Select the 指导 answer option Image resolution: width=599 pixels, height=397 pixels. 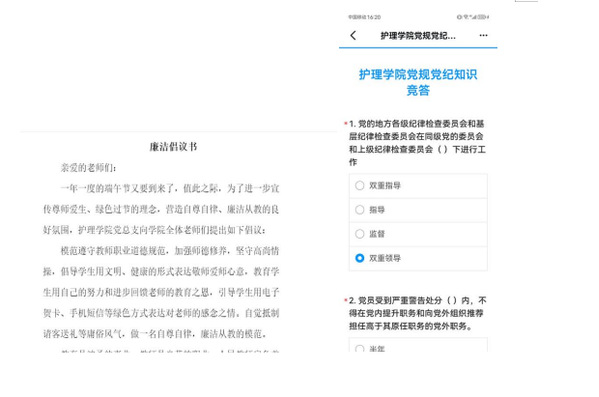pyautogui.click(x=418, y=210)
